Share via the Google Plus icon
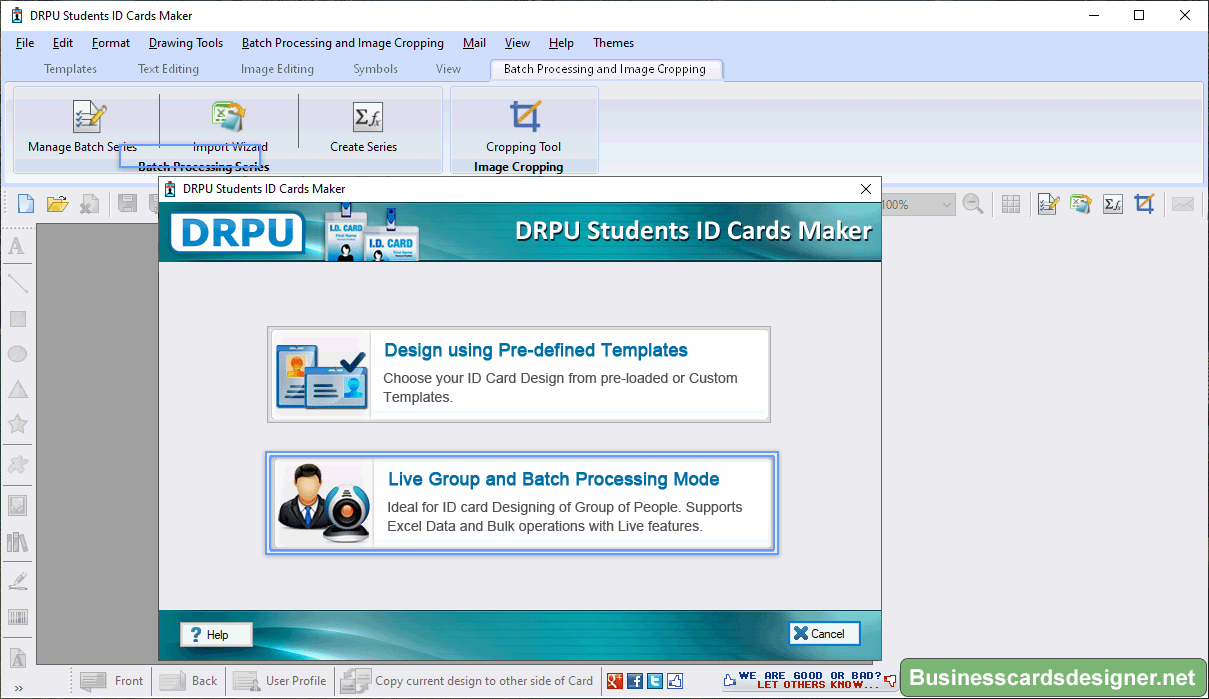The image size is (1209, 699). (615, 681)
